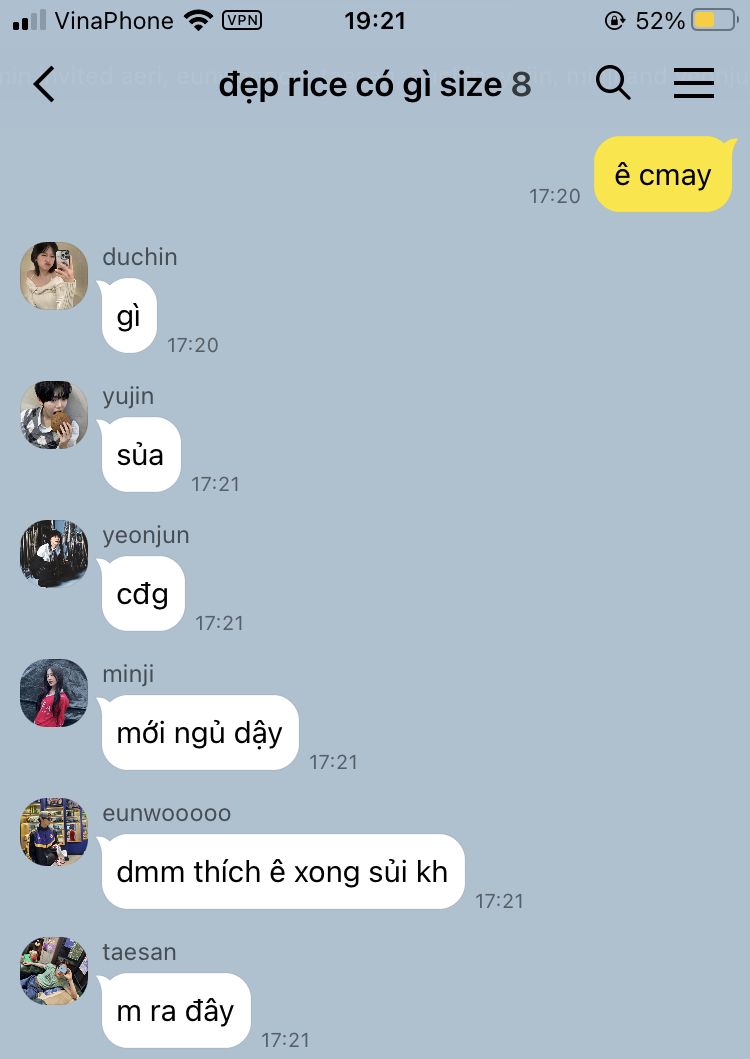Tap the 'm ra đây' message bubble
Image resolution: width=750 pixels, height=1059 pixels.
click(x=175, y=1011)
